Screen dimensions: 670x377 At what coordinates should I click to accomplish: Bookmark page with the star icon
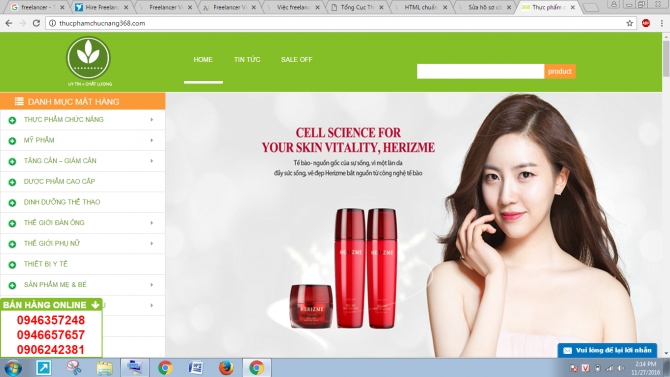point(629,23)
